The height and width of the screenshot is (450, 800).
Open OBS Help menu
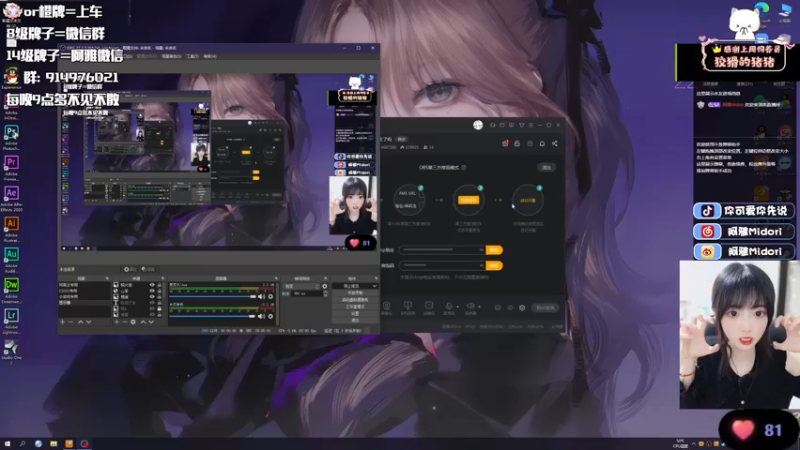pos(210,56)
